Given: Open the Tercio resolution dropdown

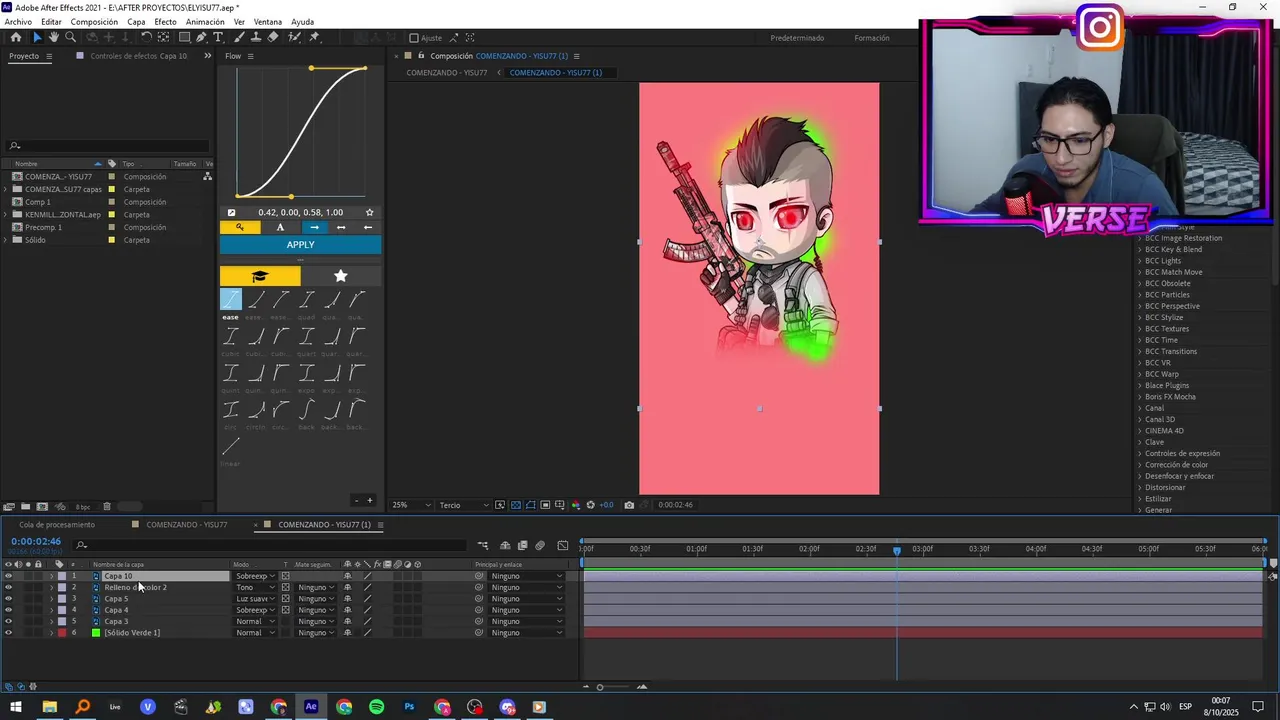Looking at the screenshot, I should coord(465,505).
